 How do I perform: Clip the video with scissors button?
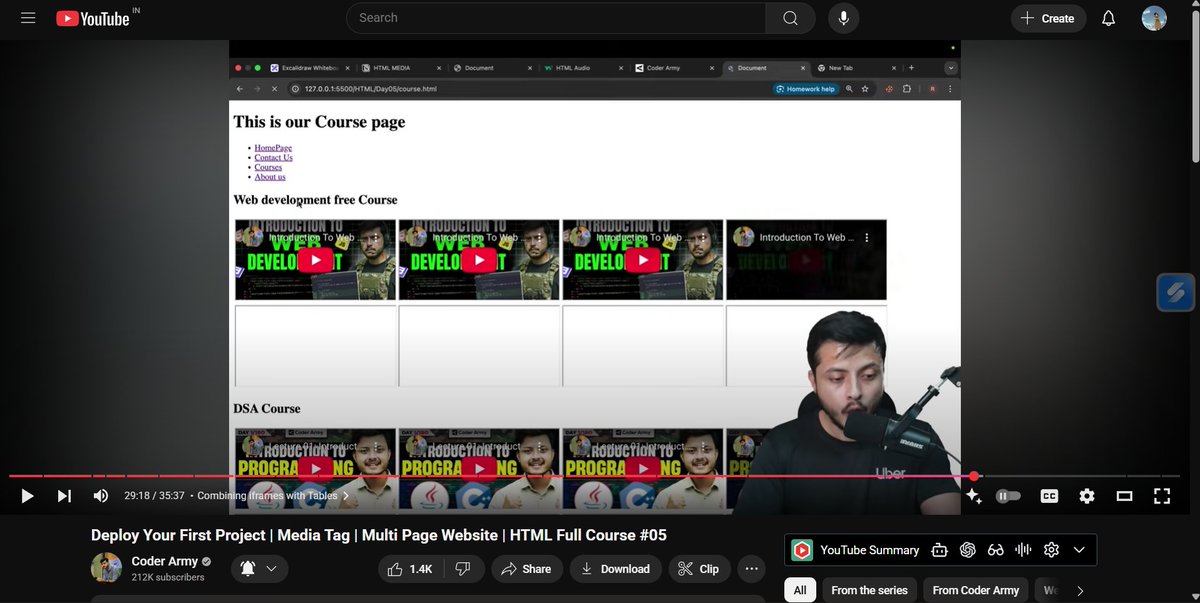[x=698, y=569]
